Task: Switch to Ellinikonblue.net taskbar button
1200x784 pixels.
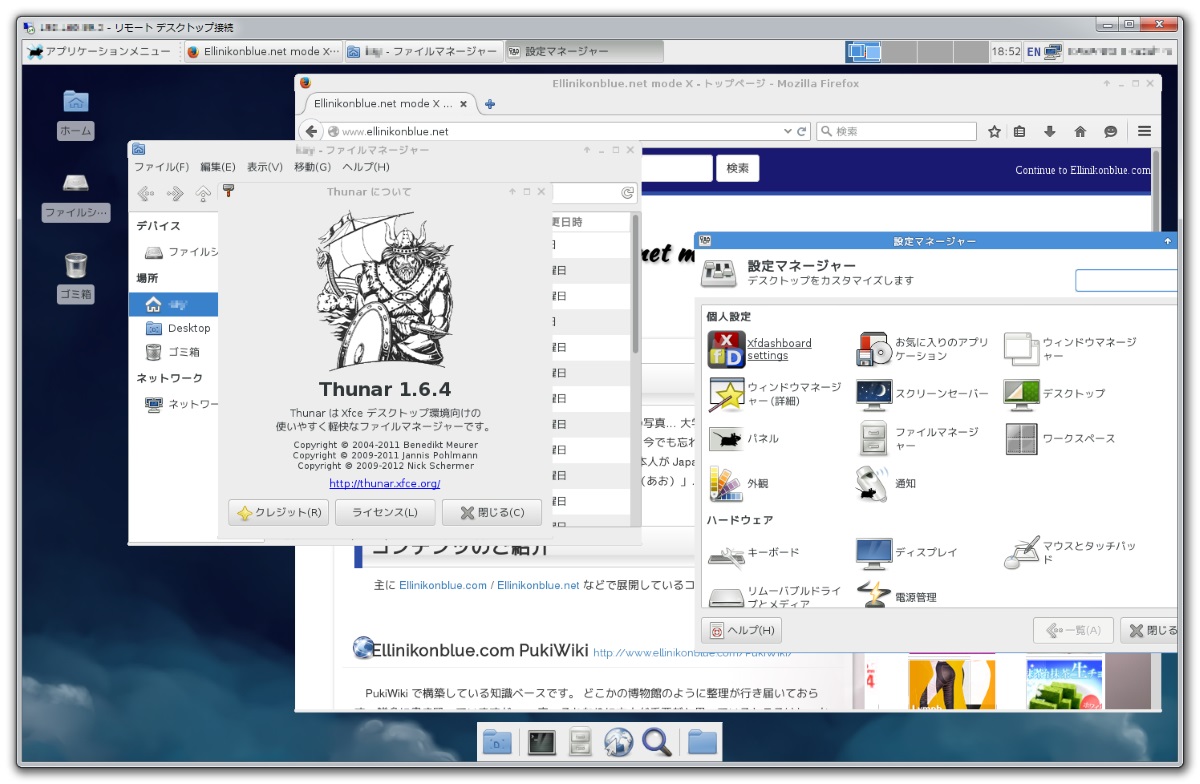Action: [263, 52]
